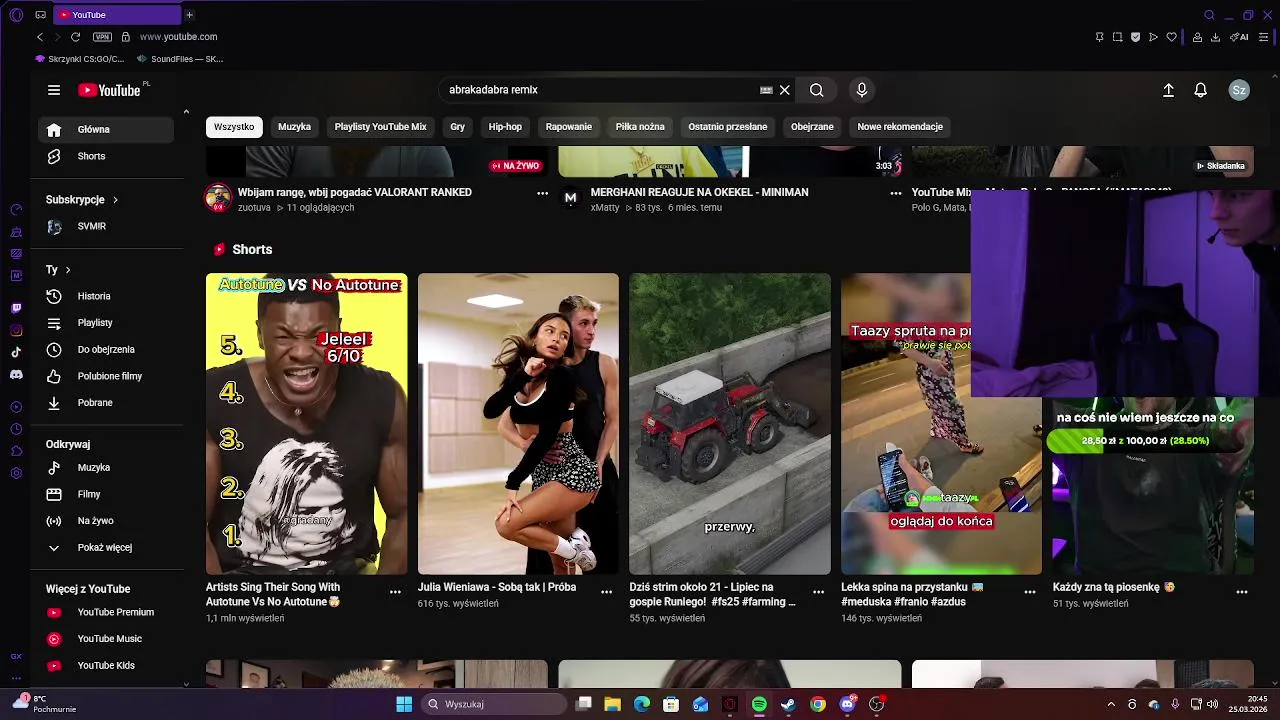Select the Rapowanie filter chip
The width and height of the screenshot is (1280, 720).
[569, 127]
